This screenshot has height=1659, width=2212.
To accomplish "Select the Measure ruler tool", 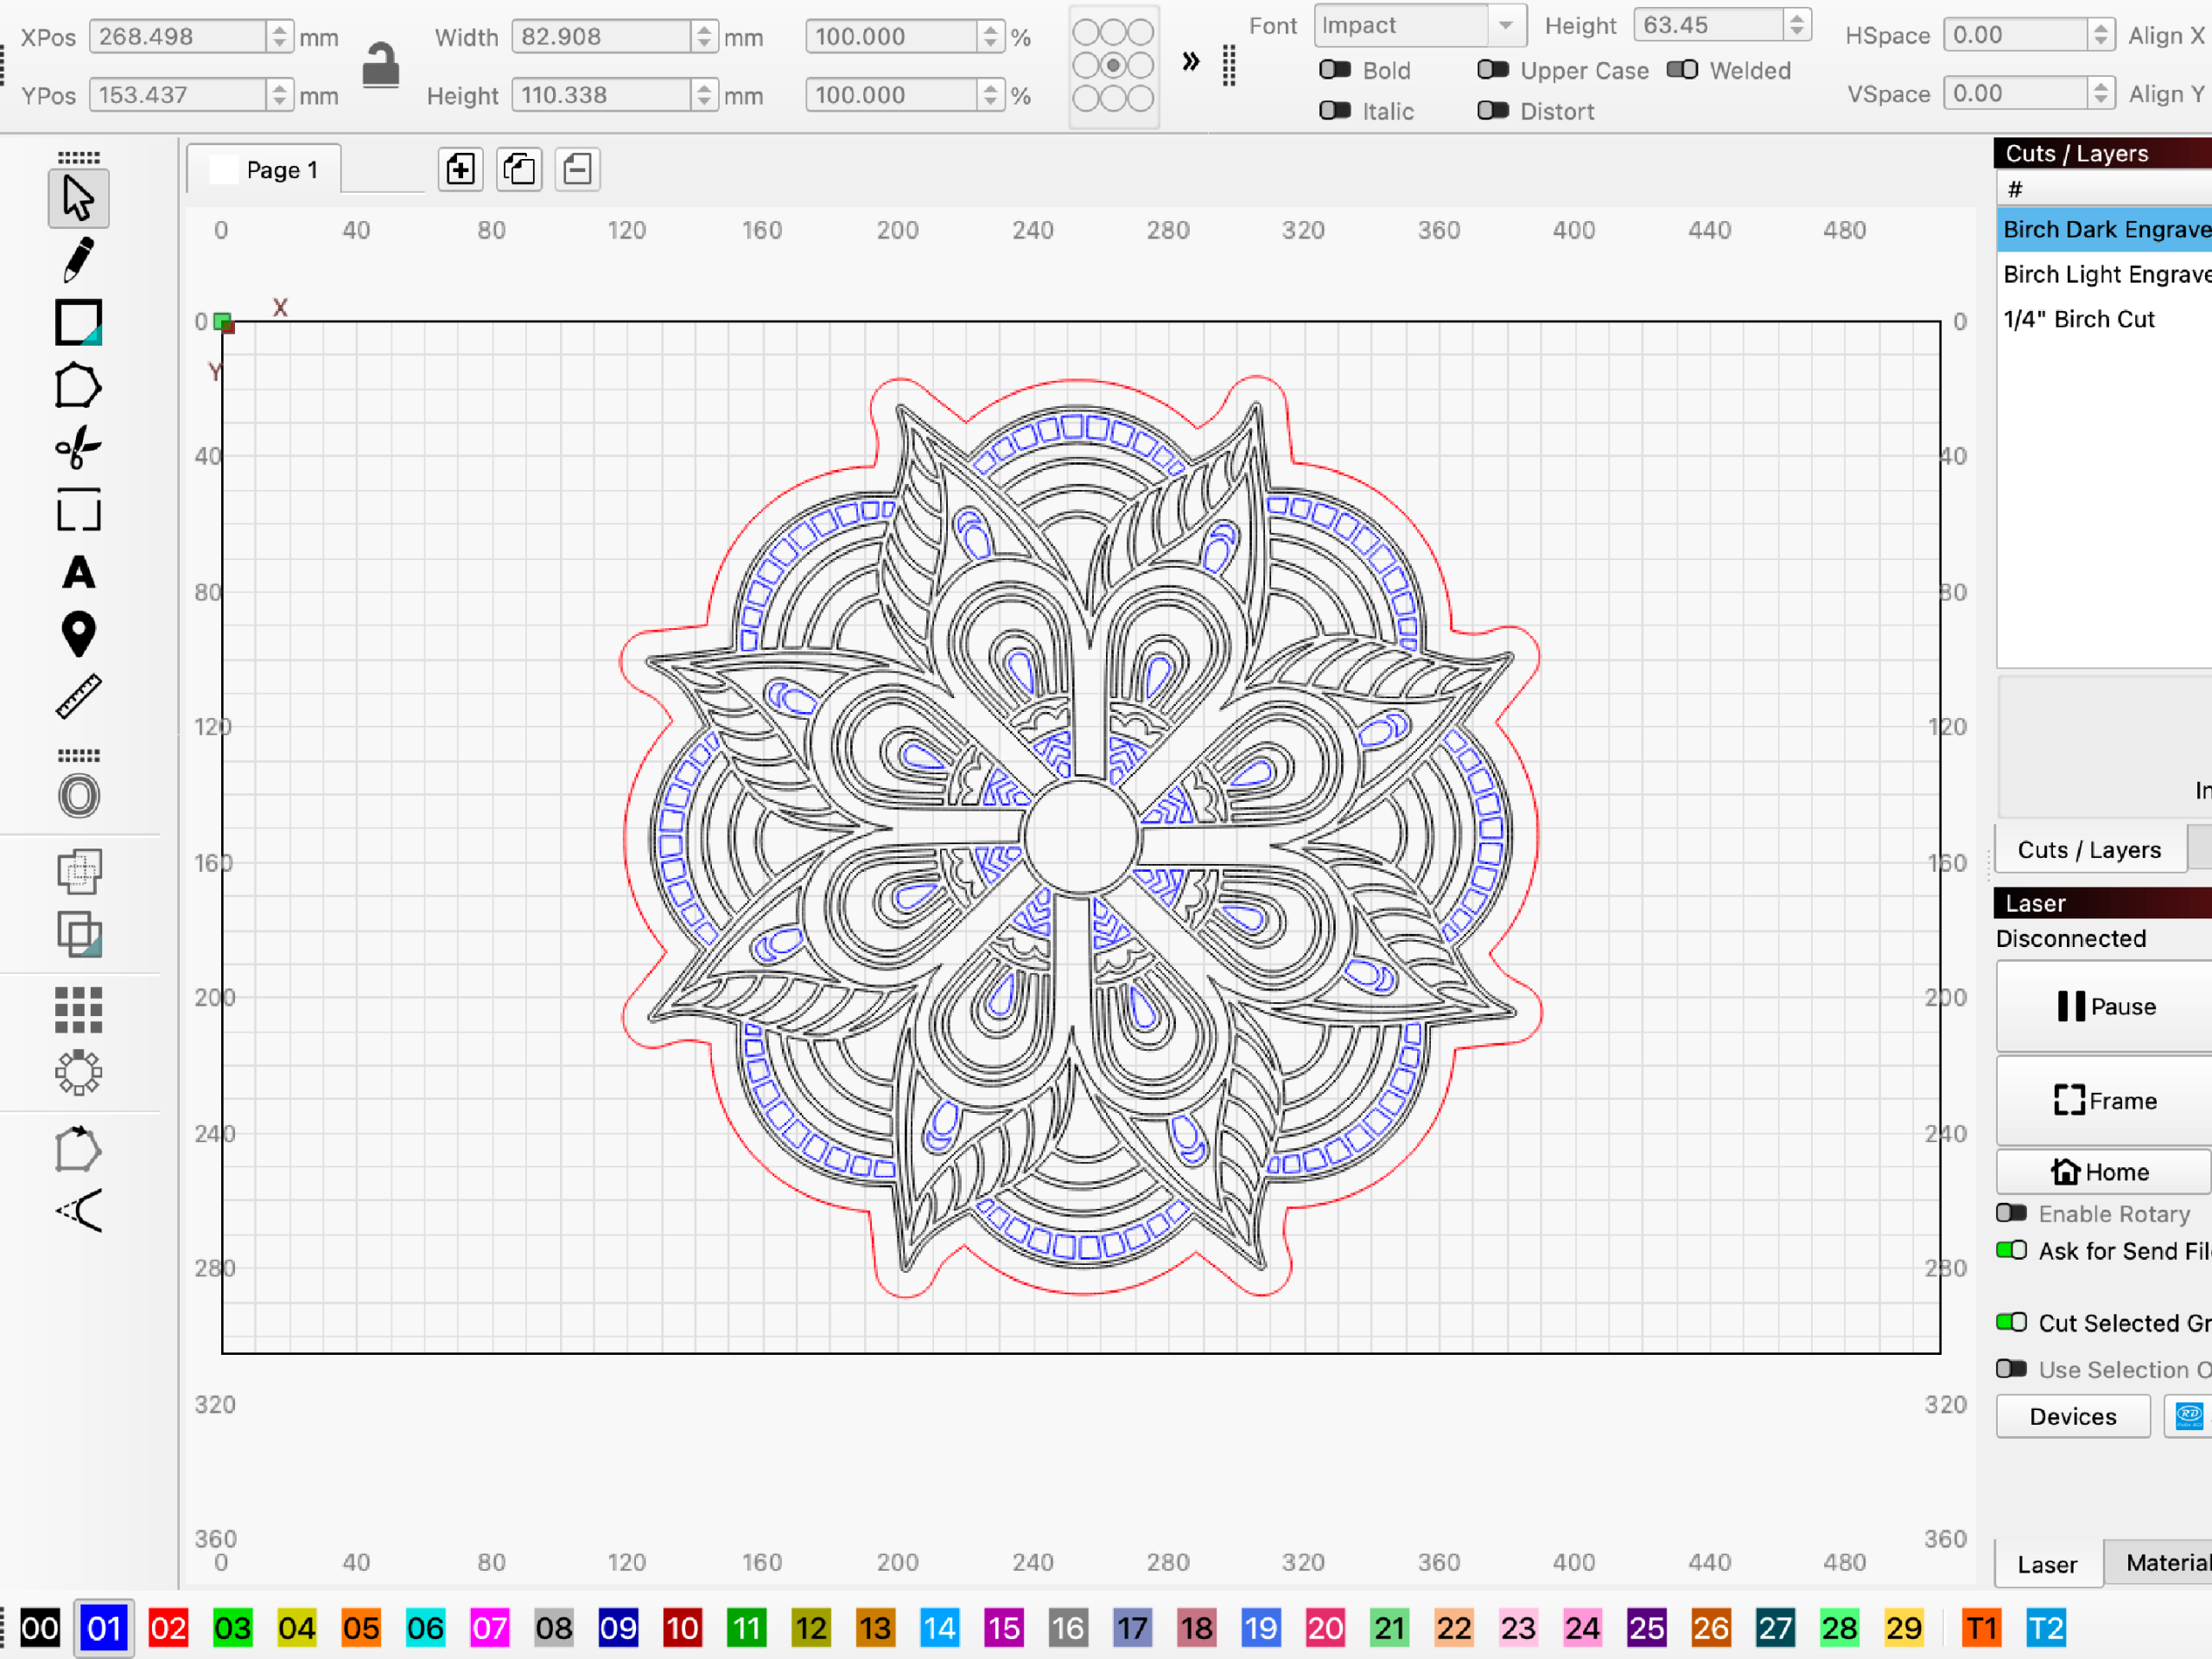I will [78, 697].
